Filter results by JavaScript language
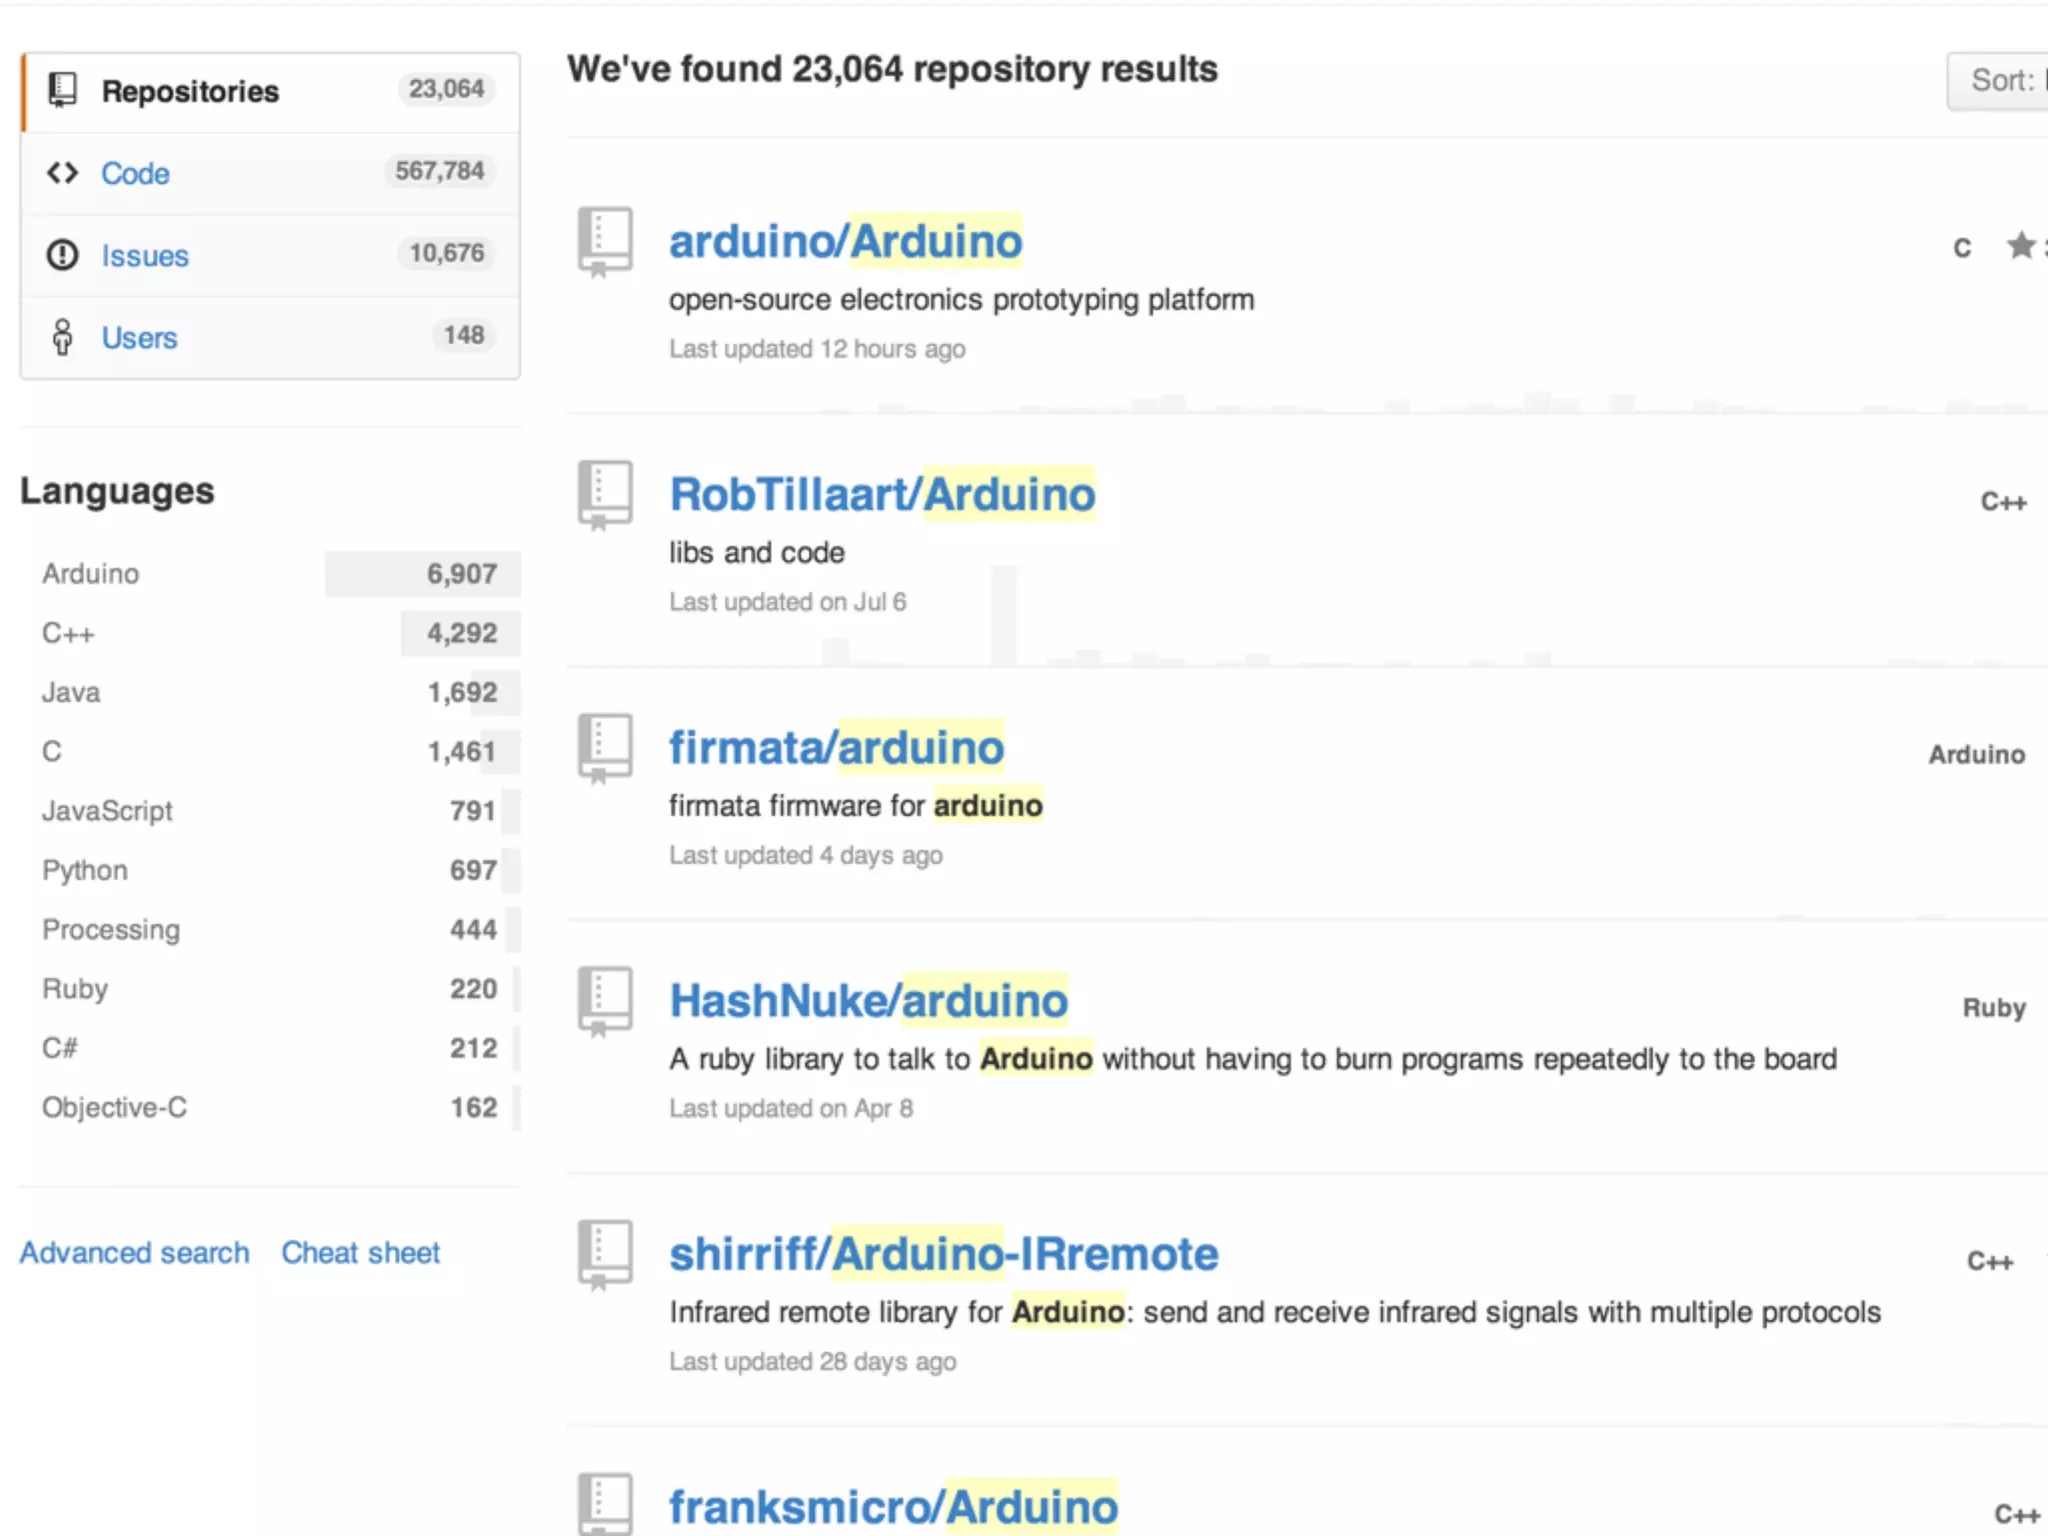 [107, 811]
